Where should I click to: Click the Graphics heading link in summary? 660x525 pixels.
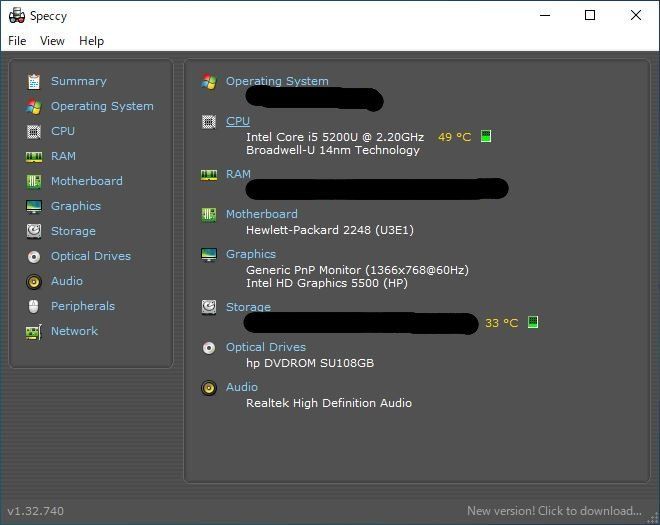pyautogui.click(x=251, y=254)
